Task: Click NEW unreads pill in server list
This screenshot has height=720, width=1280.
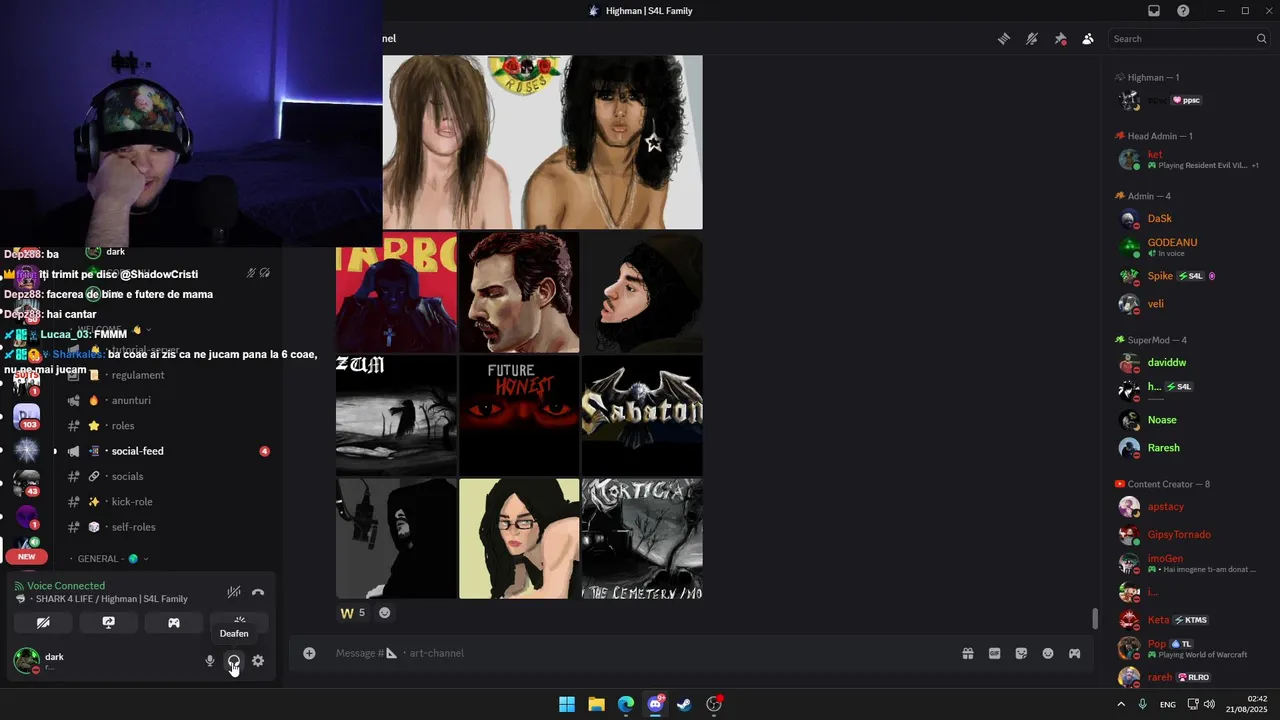Action: tap(26, 556)
